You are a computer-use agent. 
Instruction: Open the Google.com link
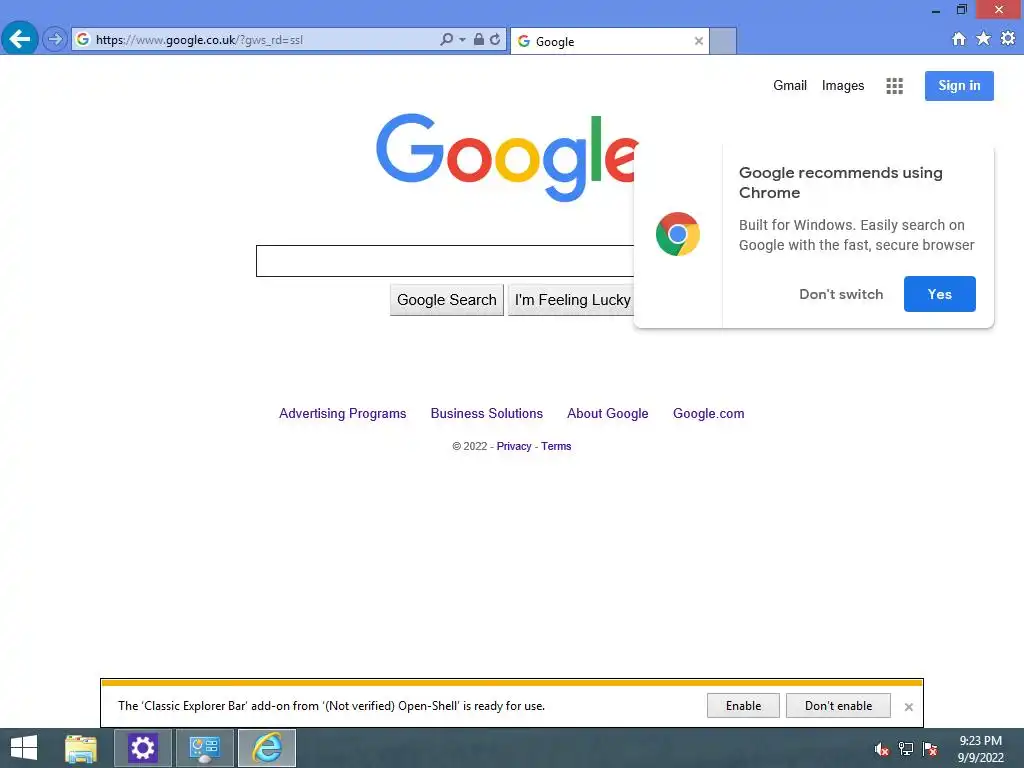(709, 413)
